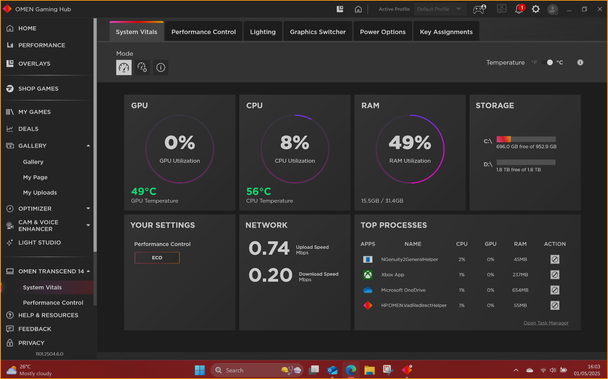Open SHOP GAMES in sidebar
The image size is (608, 379).
click(38, 88)
